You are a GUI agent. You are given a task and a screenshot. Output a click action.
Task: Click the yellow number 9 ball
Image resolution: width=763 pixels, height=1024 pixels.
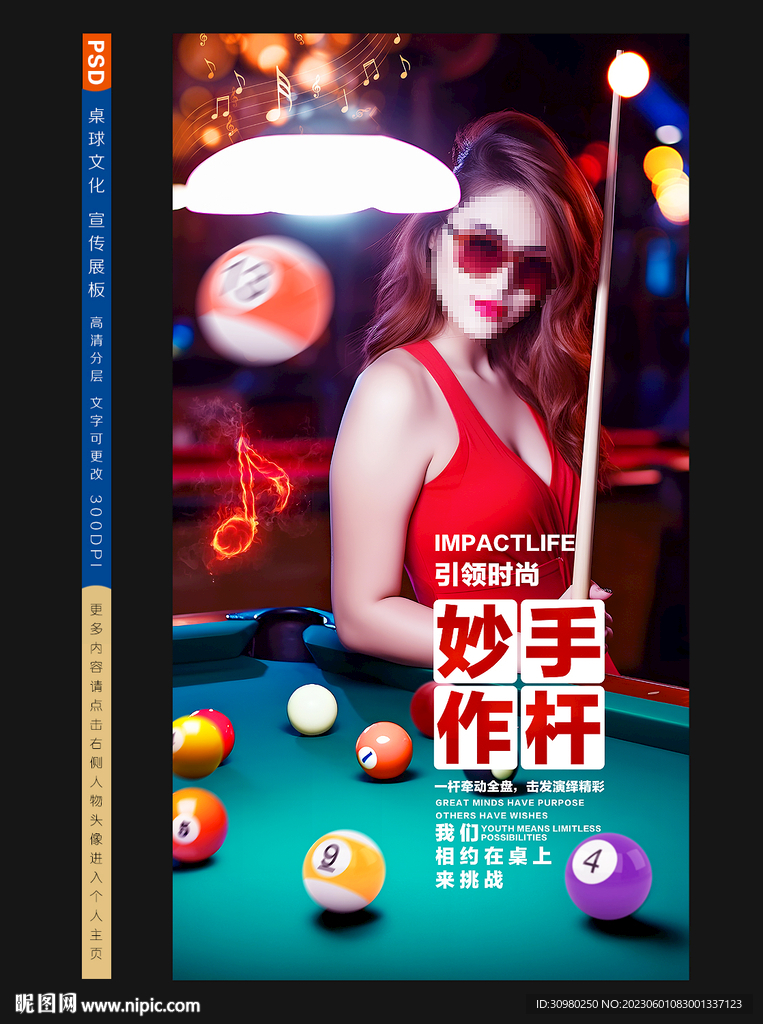coord(344,871)
